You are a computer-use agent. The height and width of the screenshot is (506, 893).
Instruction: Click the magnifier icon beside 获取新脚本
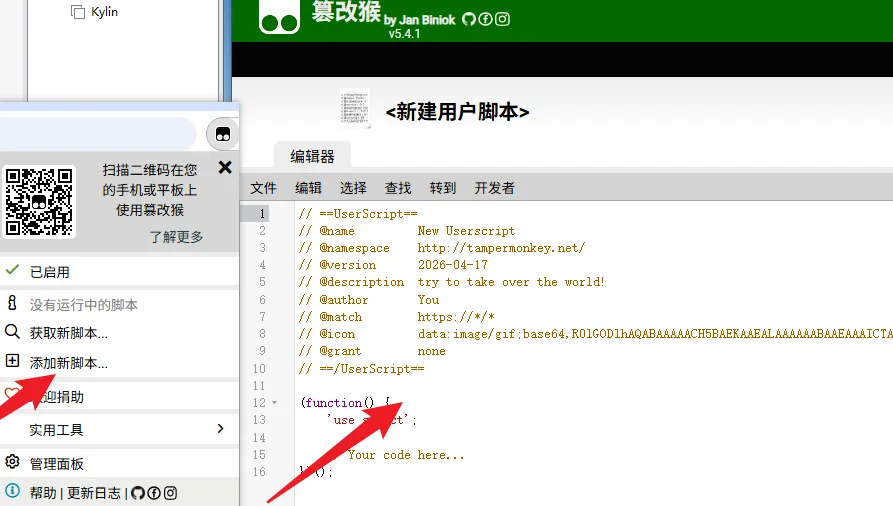13,332
